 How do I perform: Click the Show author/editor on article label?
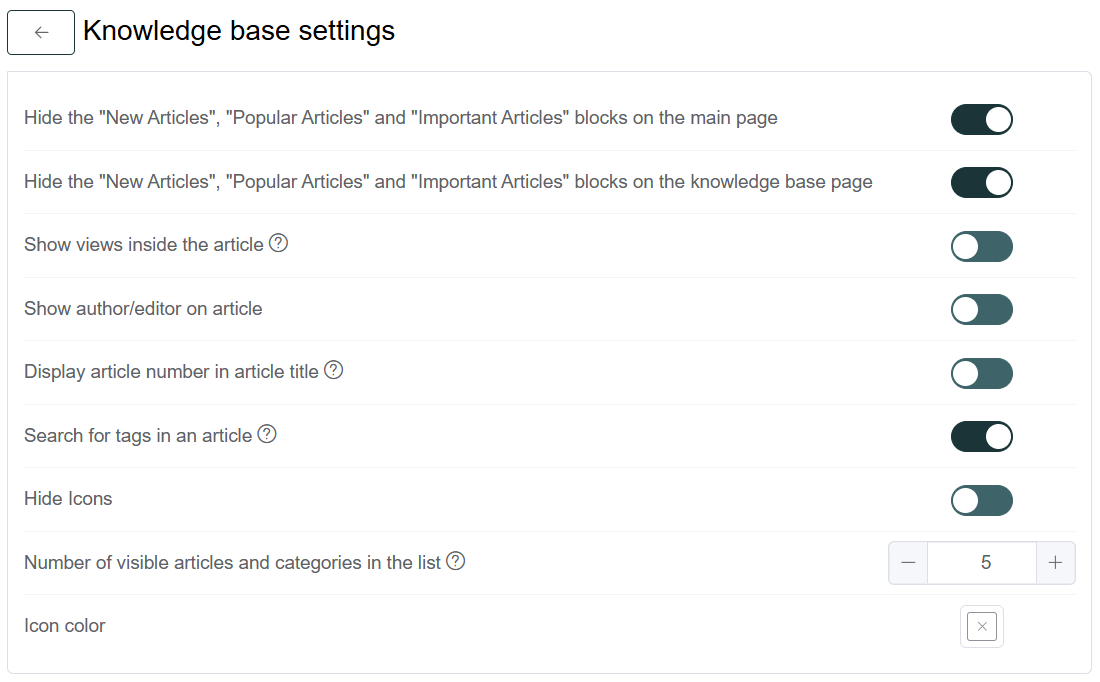coord(143,309)
